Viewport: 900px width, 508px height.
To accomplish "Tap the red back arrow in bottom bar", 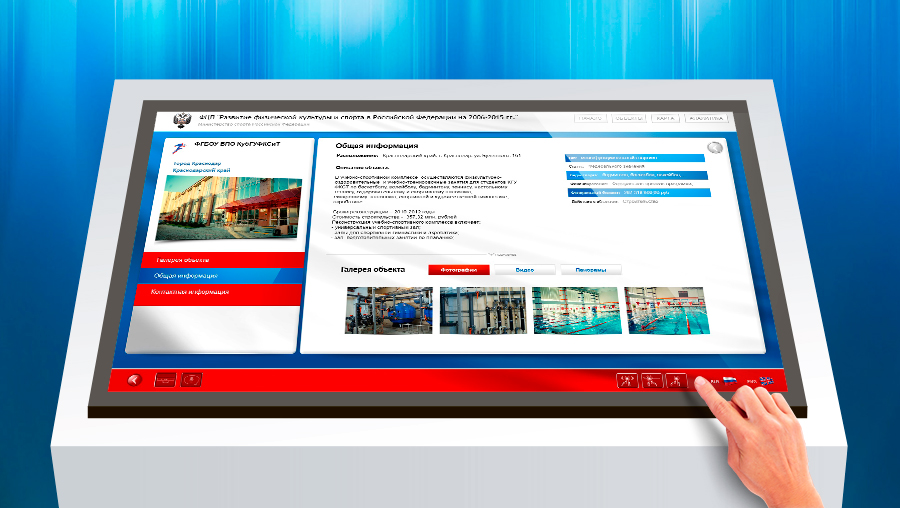I will pyautogui.click(x=134, y=379).
